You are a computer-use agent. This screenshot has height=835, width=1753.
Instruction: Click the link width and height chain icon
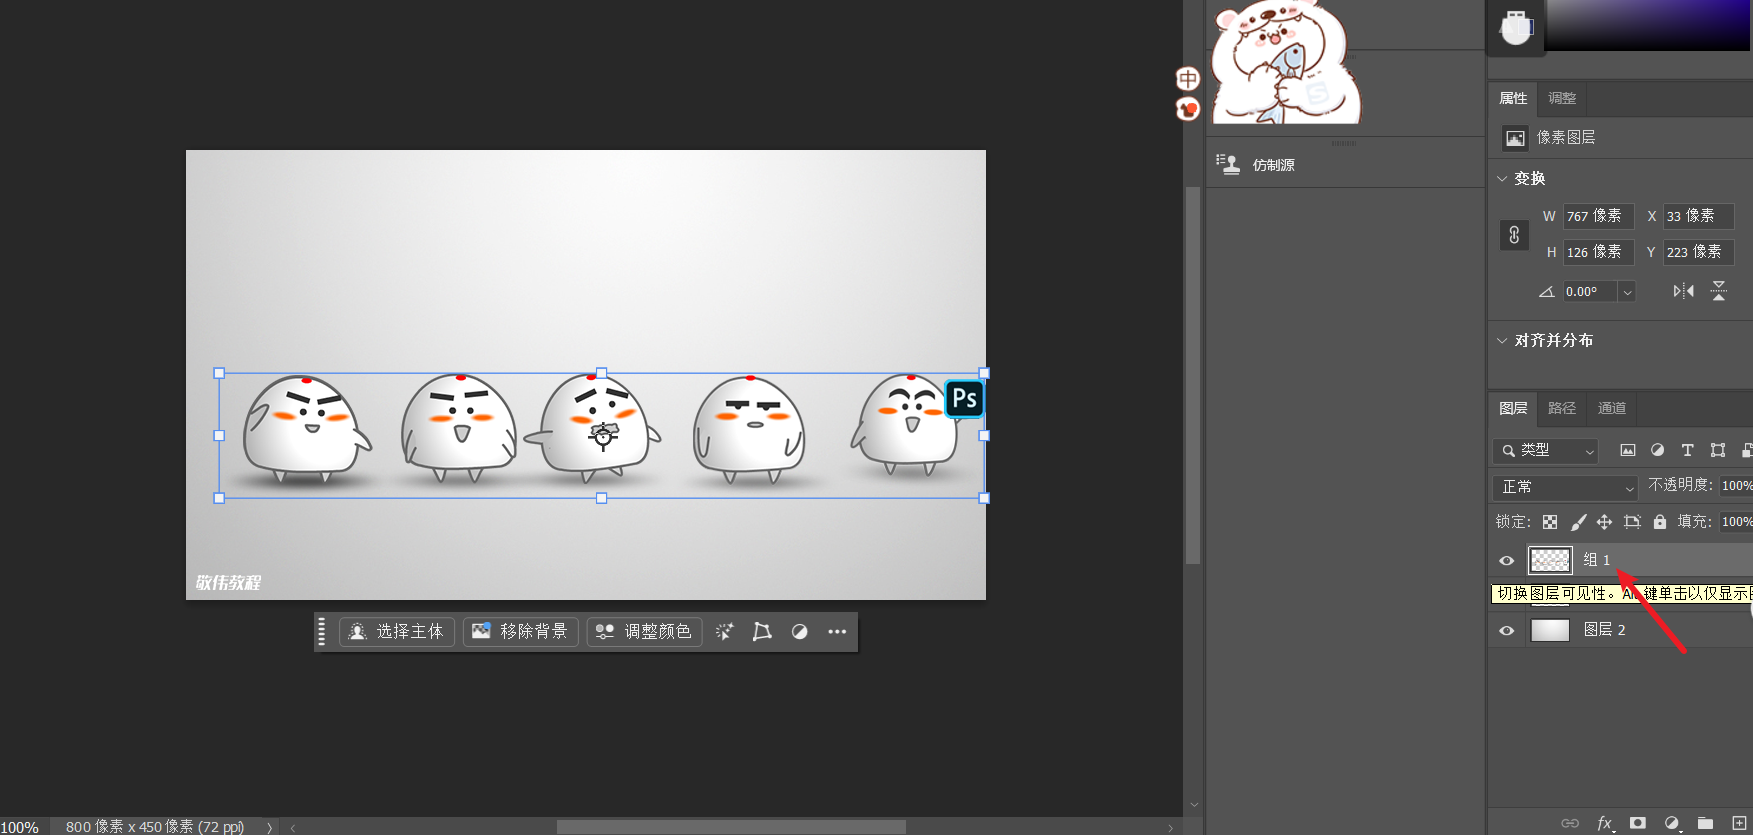pos(1514,235)
